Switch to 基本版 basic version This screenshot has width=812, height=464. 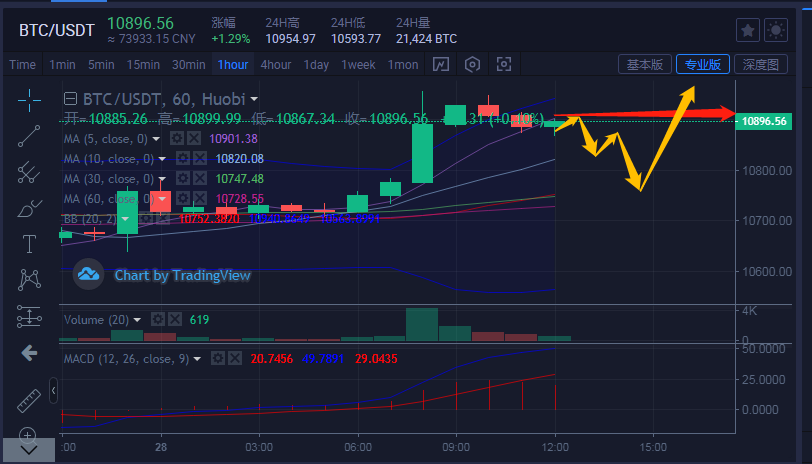coord(645,64)
